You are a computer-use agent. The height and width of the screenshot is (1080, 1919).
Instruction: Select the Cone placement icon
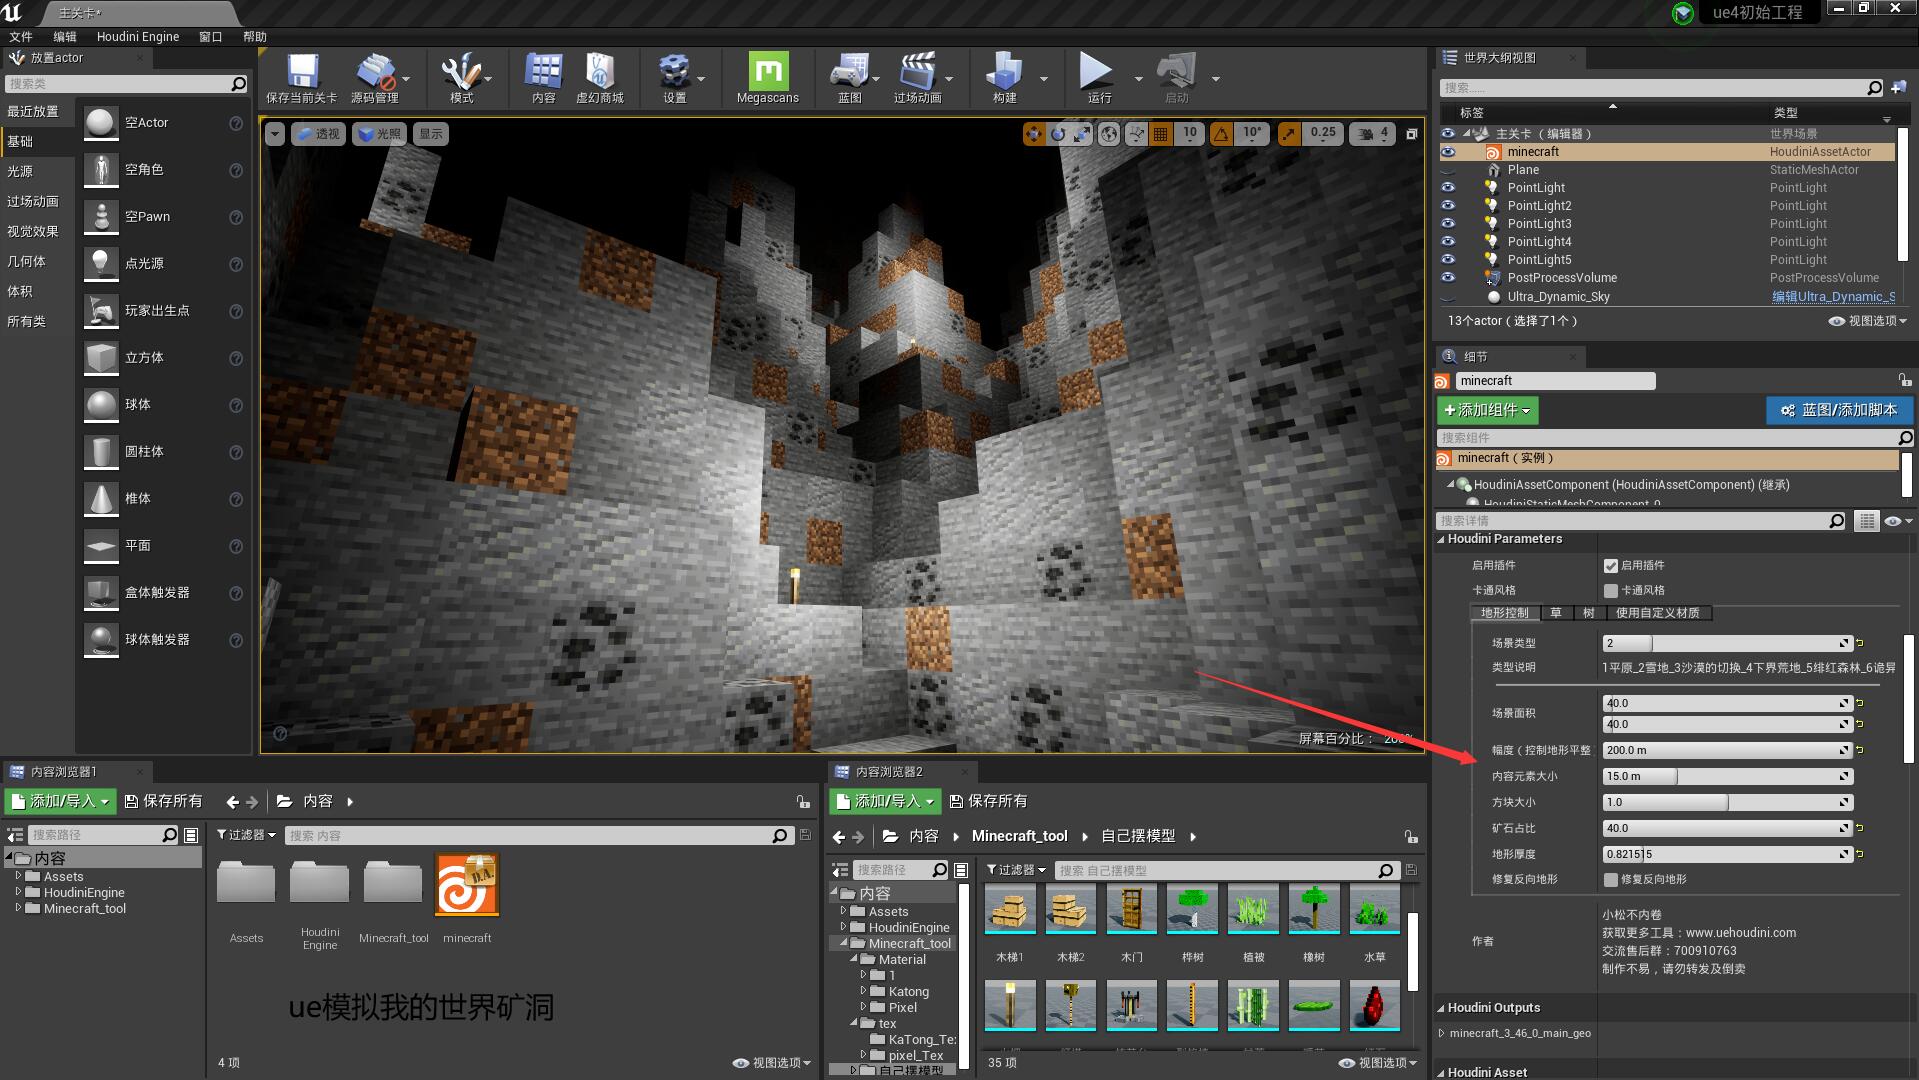click(x=100, y=499)
